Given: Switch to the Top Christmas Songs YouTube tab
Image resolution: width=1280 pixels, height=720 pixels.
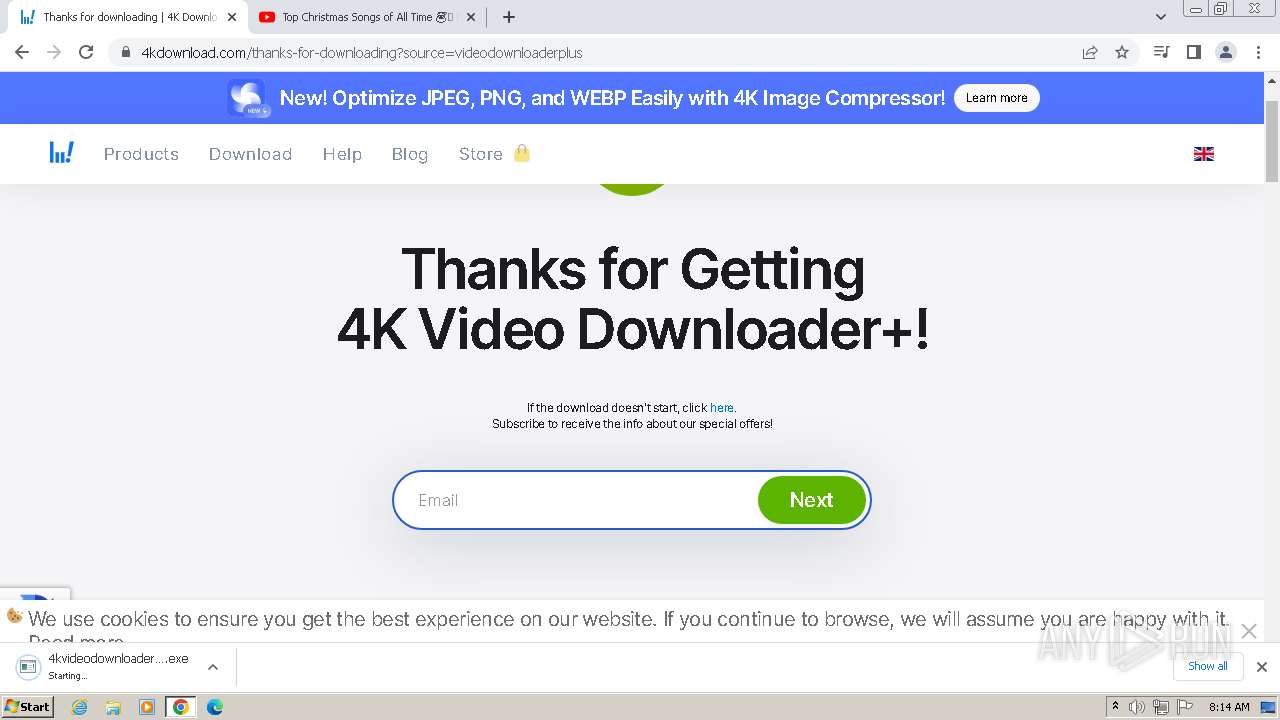Looking at the screenshot, I should click(x=366, y=17).
